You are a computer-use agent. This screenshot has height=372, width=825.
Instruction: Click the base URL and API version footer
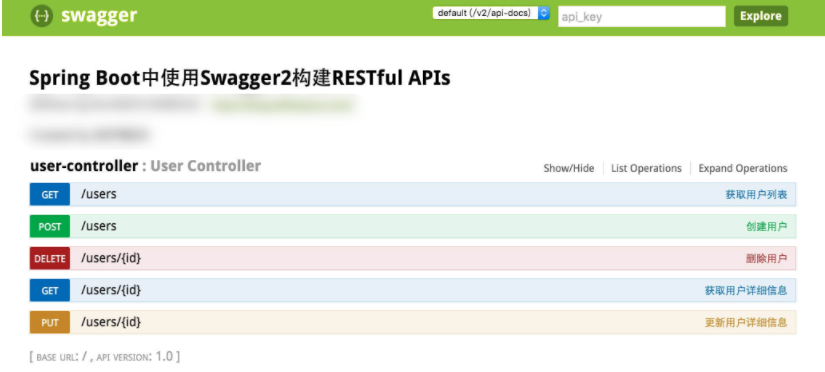pos(105,356)
